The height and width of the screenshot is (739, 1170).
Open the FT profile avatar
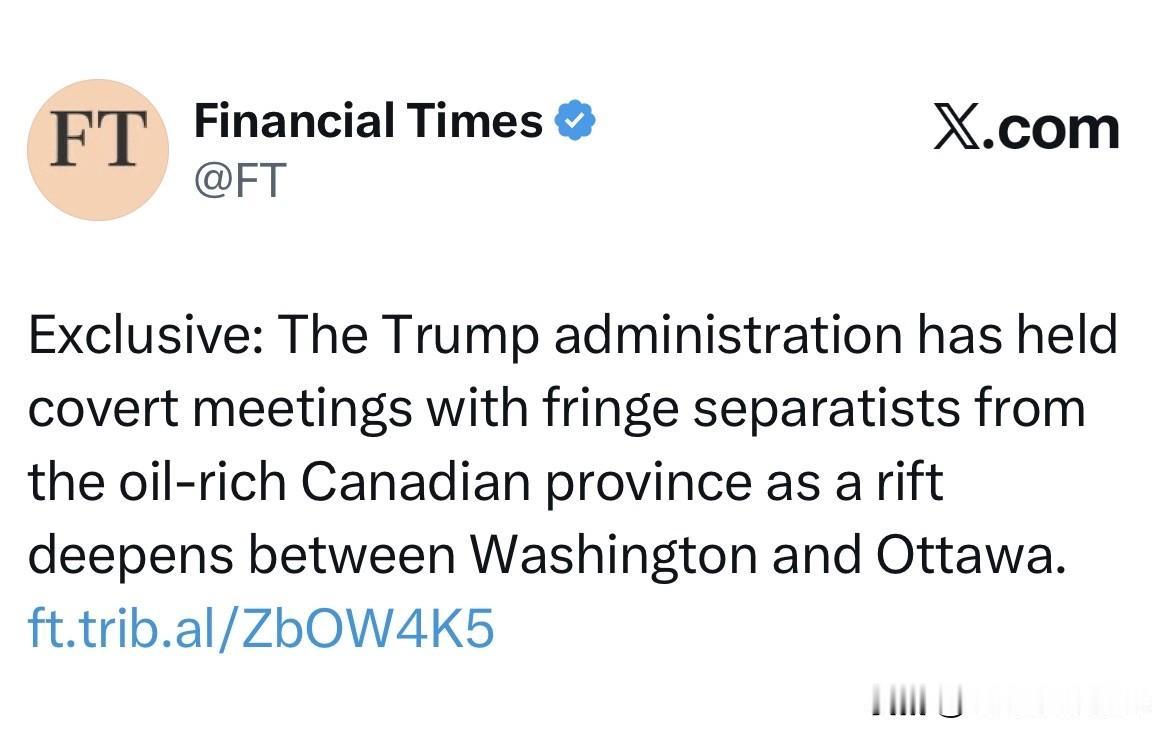98,150
